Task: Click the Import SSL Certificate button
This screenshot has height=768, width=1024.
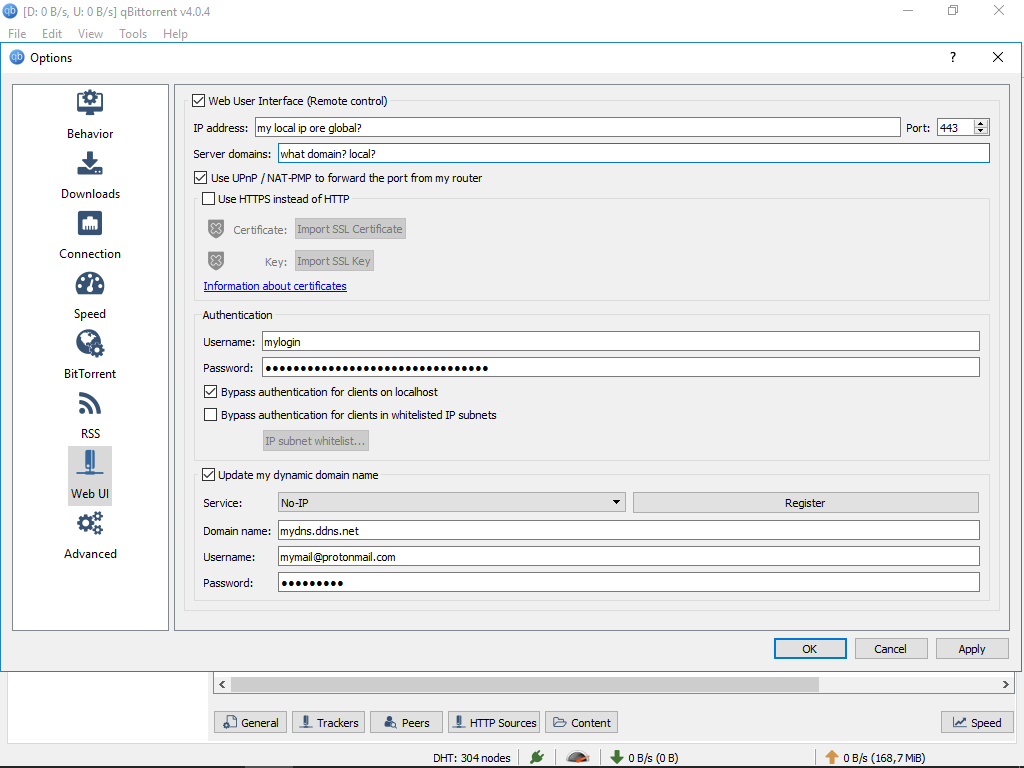Action: pos(350,229)
